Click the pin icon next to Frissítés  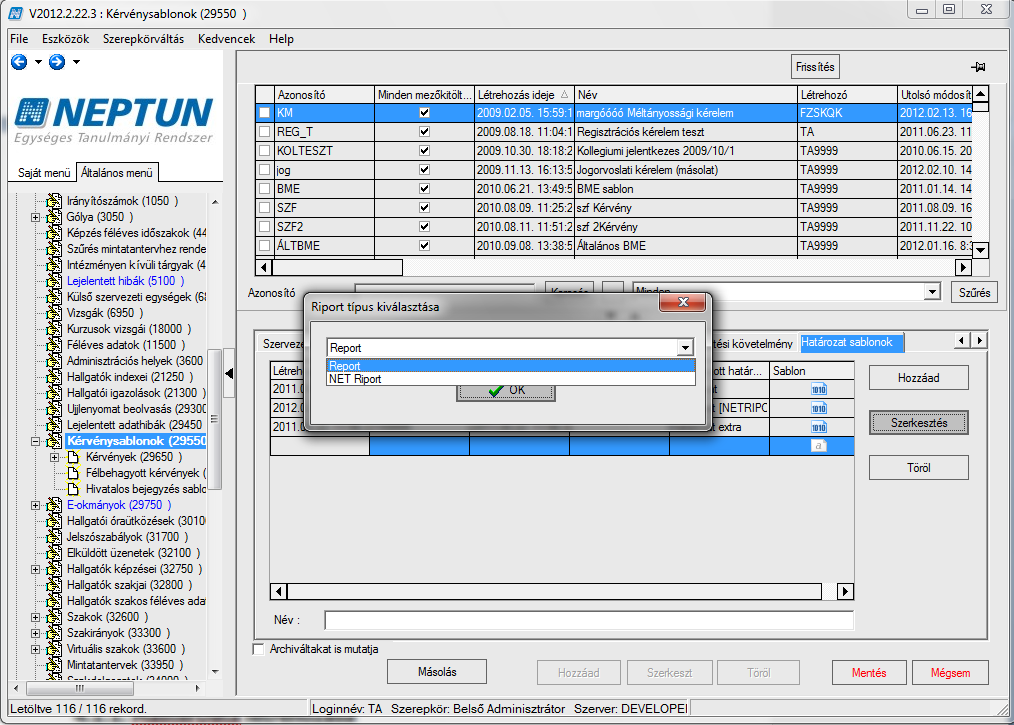coord(978,67)
